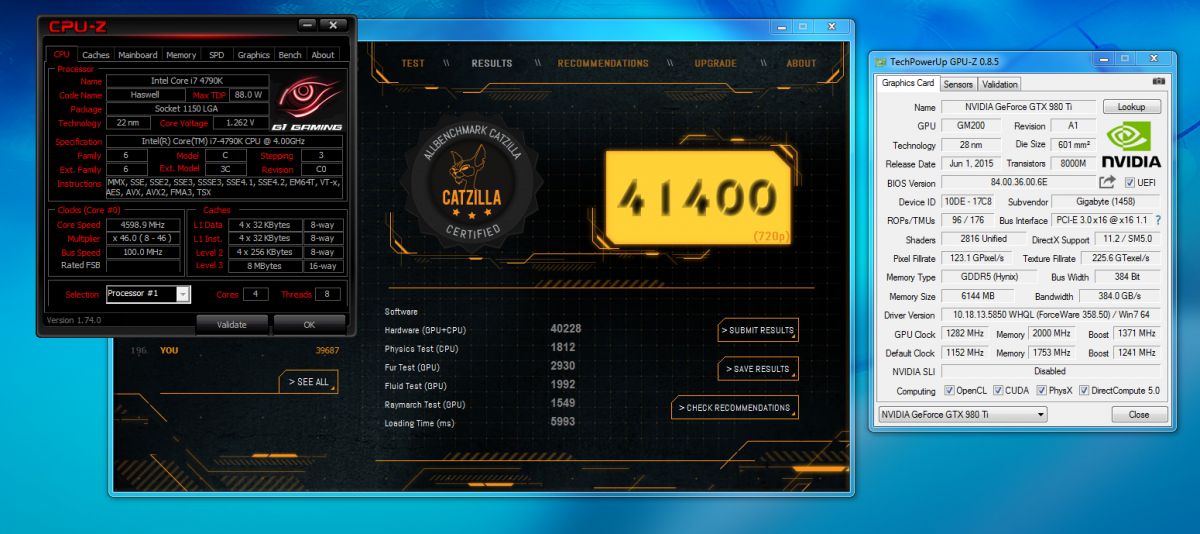Open the RESULTS tab in Catzilla
Viewport: 1200px width, 534px height.
(x=492, y=63)
